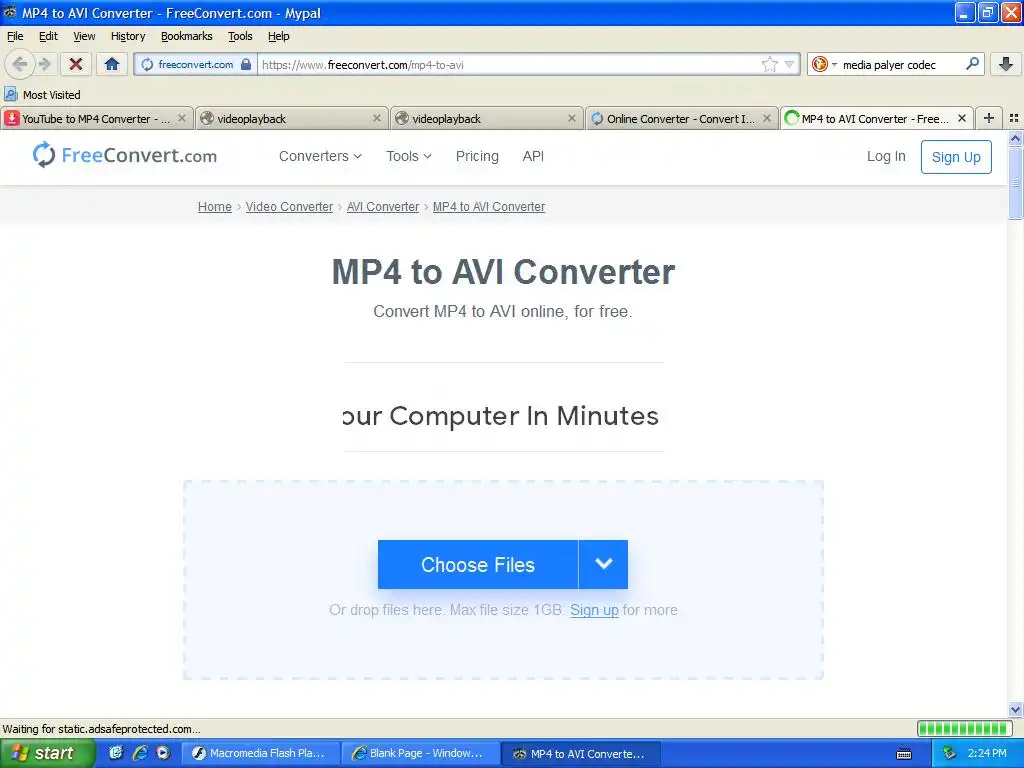This screenshot has width=1024, height=768.
Task: Click the Choose Files button
Action: pos(478,564)
